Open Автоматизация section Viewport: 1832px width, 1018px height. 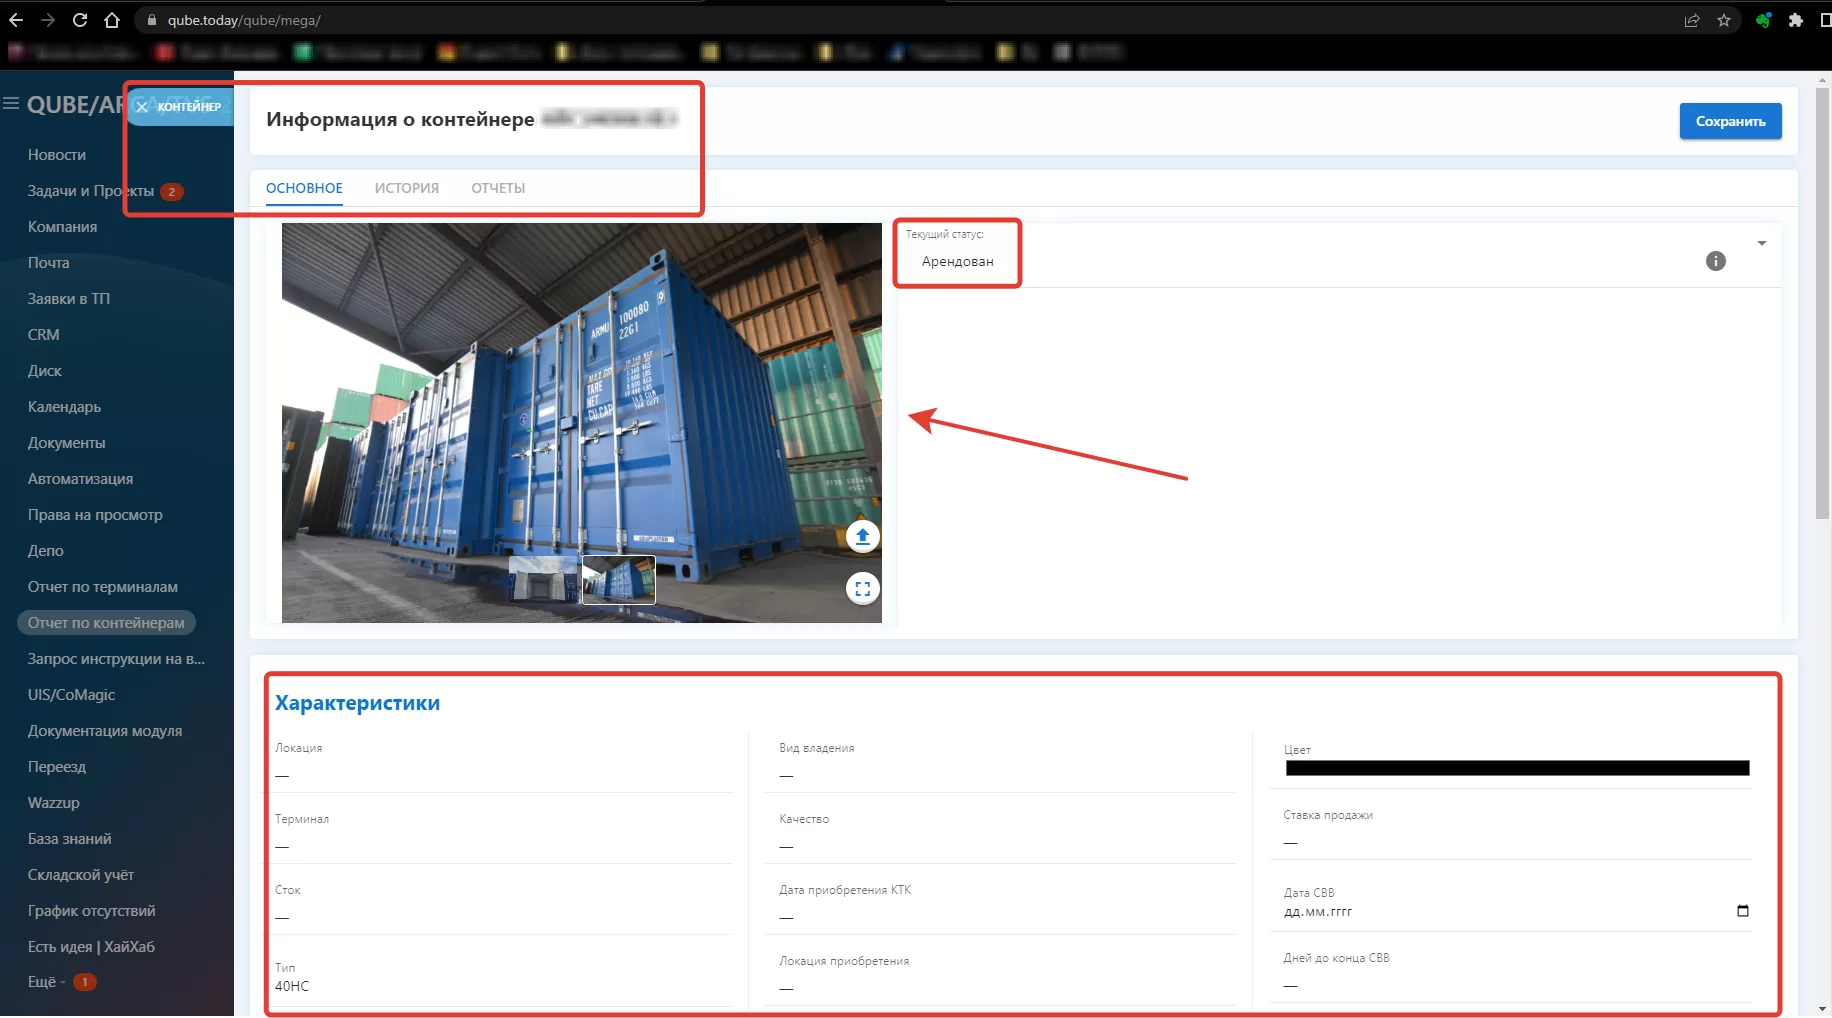pos(80,479)
